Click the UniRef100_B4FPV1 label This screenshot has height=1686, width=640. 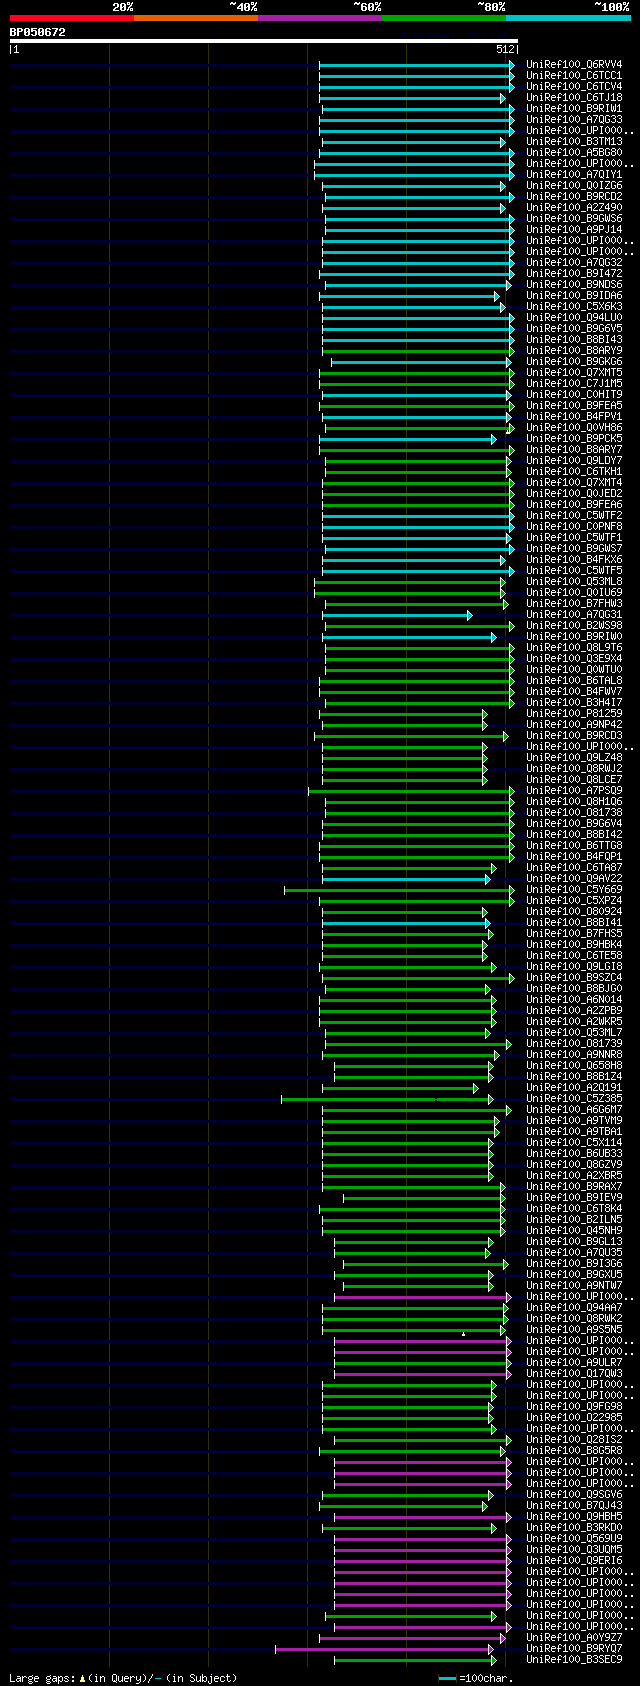click(x=574, y=416)
